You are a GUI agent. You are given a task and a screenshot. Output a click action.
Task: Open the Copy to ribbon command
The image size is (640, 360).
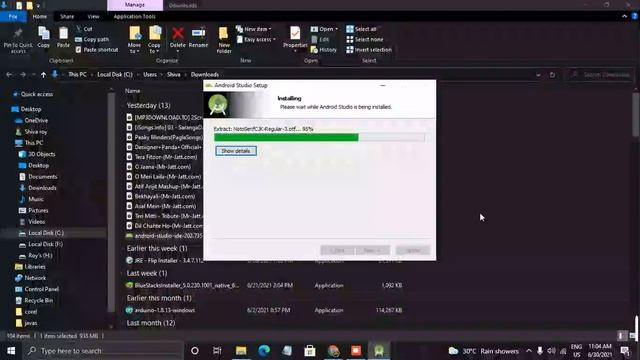click(x=154, y=40)
